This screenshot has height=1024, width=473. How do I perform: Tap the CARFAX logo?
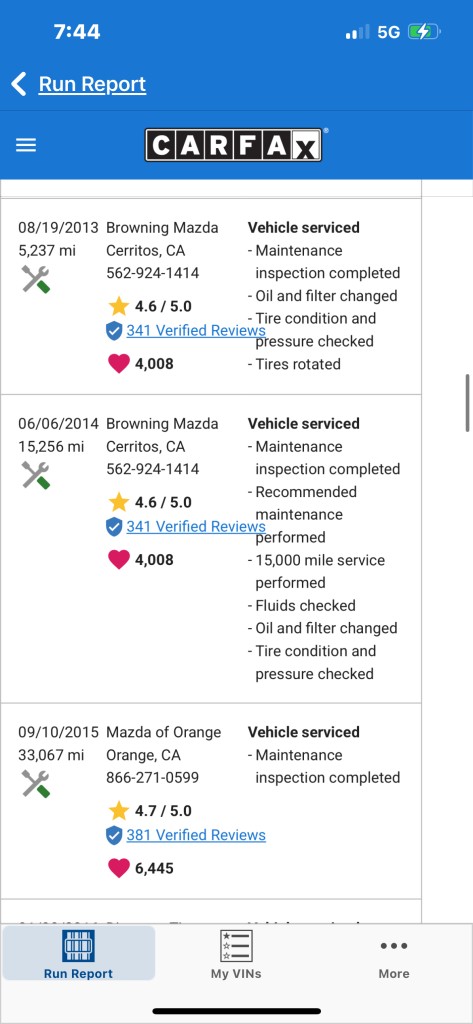(233, 145)
